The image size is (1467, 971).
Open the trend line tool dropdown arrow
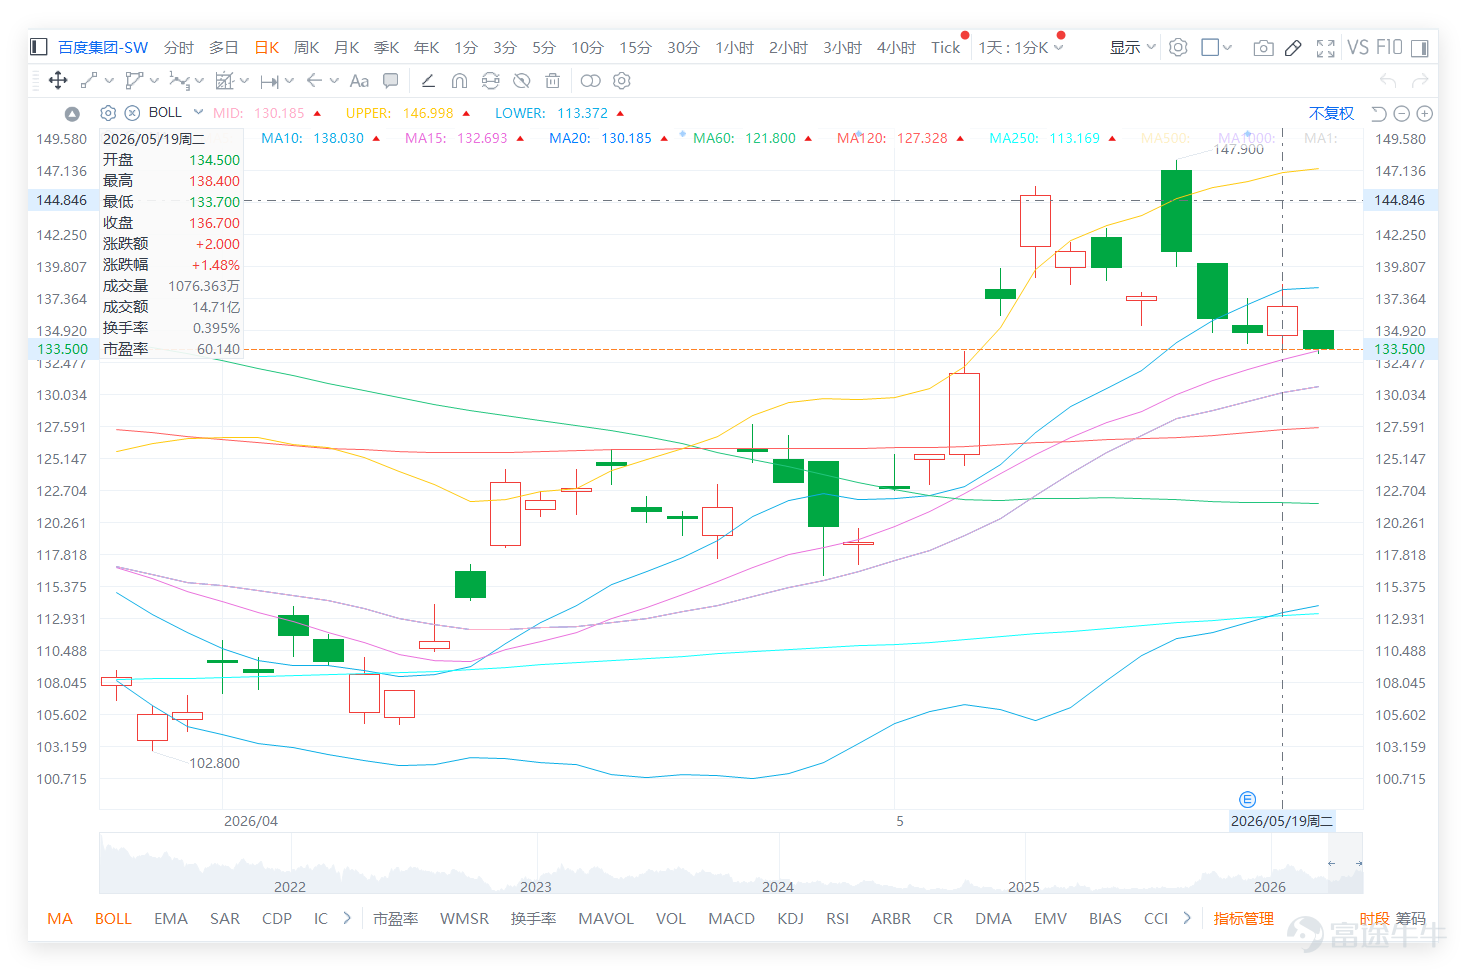109,81
